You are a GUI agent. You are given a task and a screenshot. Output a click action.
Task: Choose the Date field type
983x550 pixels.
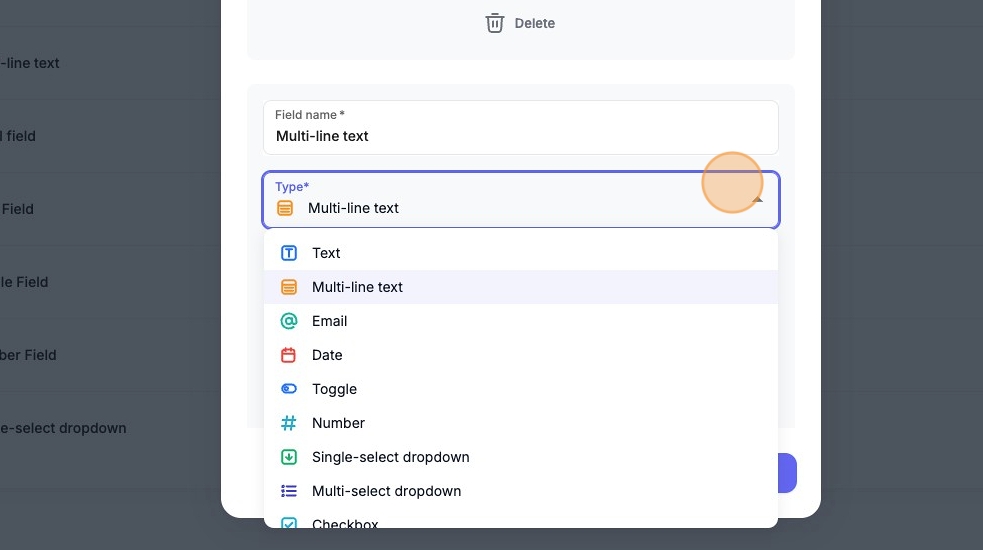[521, 355]
